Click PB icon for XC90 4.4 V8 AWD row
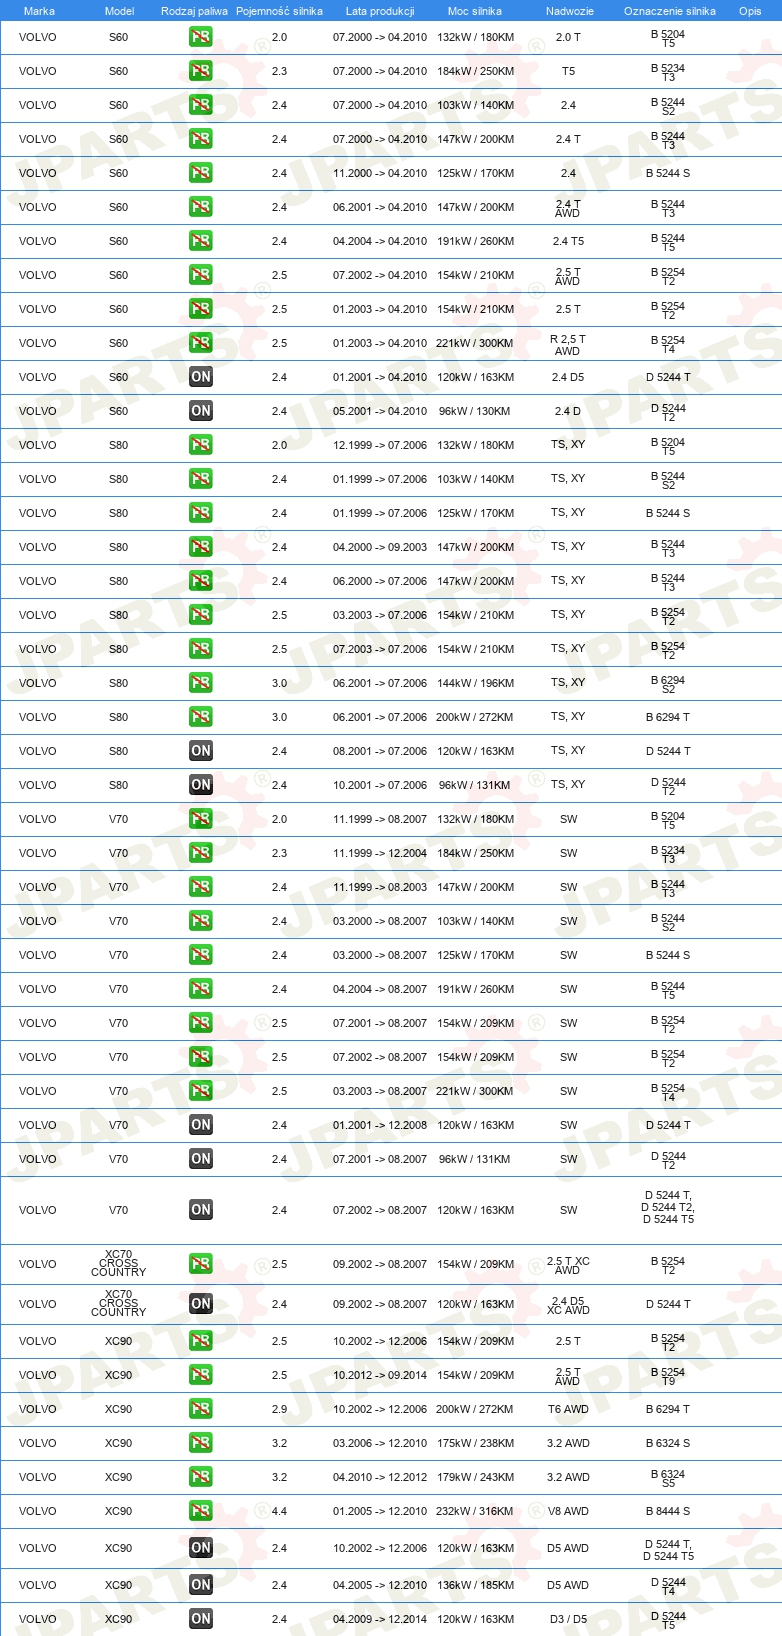 (x=200, y=1511)
